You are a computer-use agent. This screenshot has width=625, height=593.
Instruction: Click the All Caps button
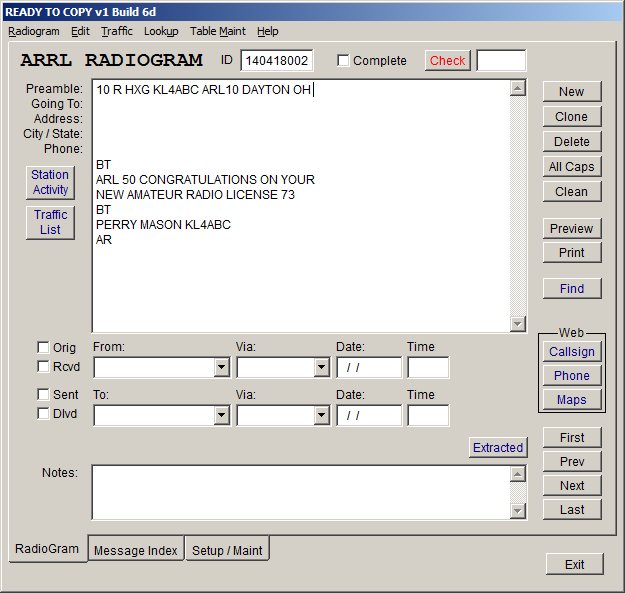click(572, 167)
